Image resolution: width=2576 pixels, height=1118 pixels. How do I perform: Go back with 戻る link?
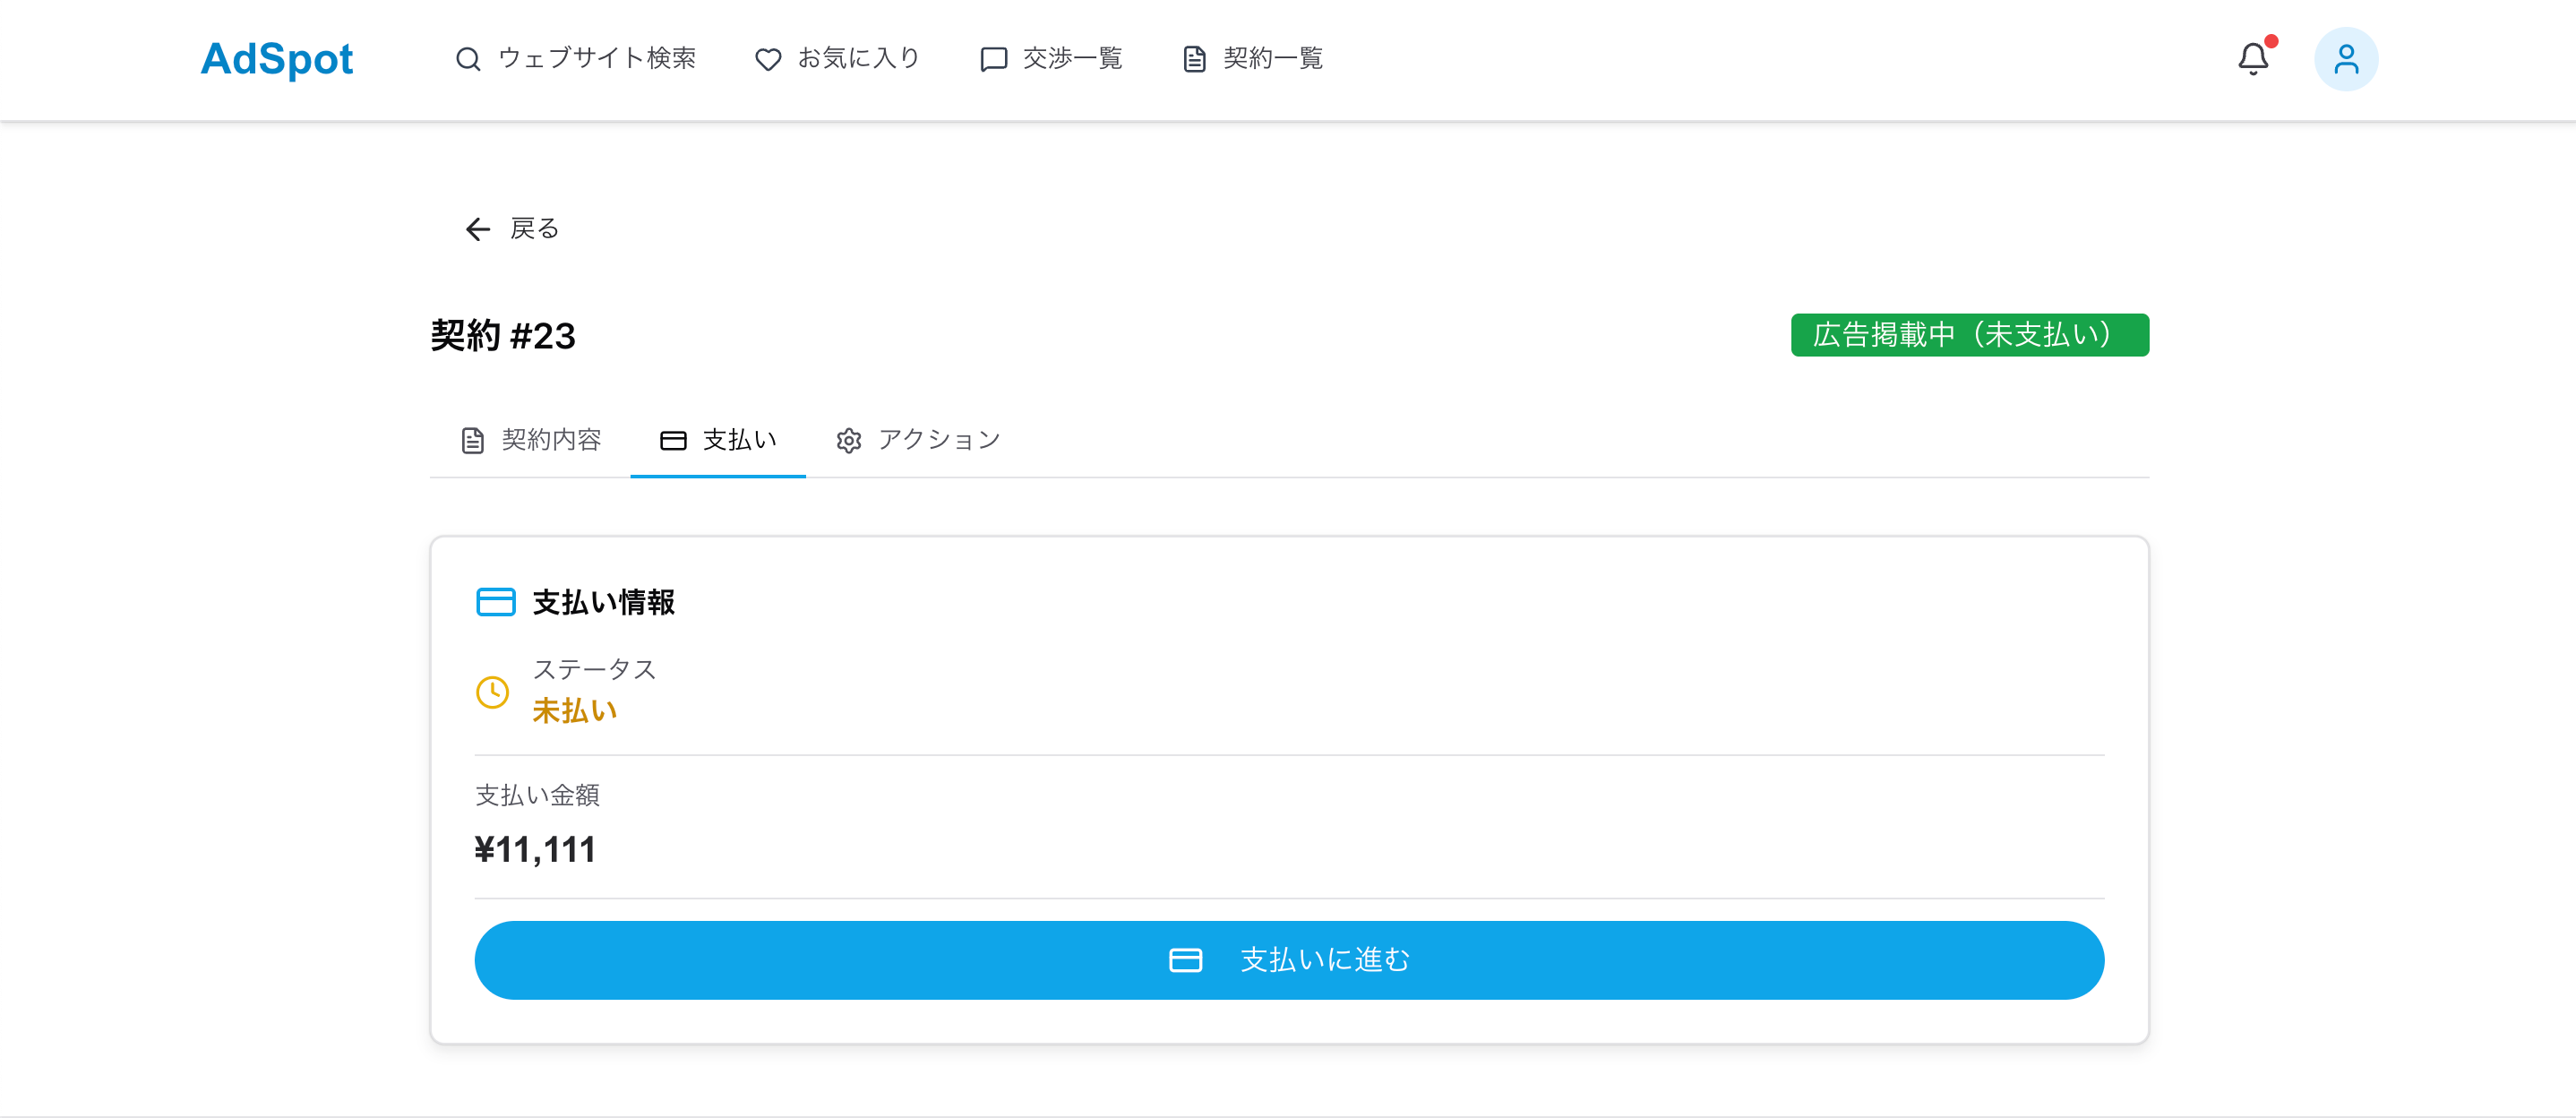coord(534,229)
